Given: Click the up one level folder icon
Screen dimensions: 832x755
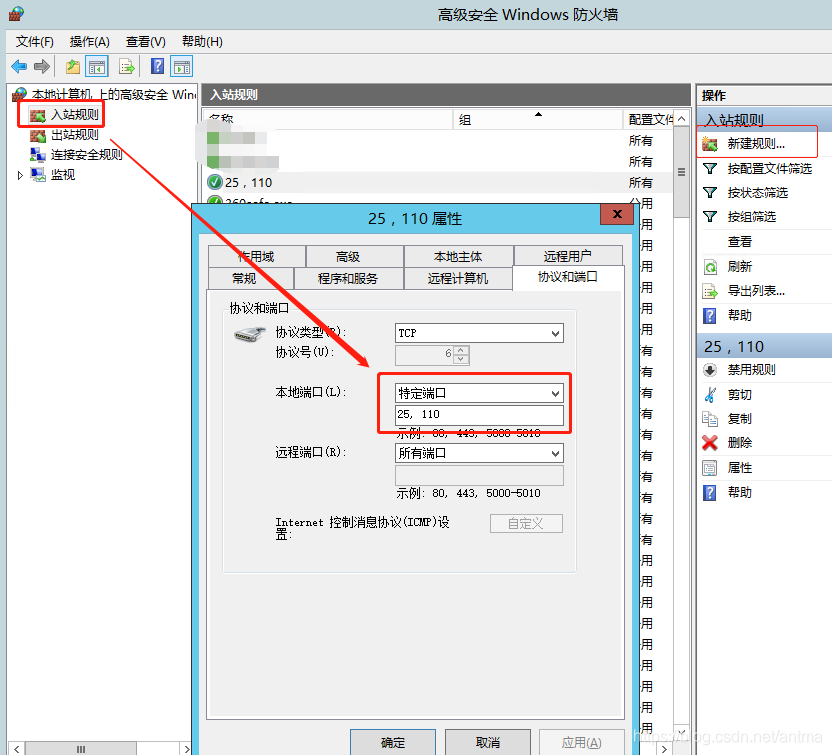Looking at the screenshot, I should (x=72, y=67).
